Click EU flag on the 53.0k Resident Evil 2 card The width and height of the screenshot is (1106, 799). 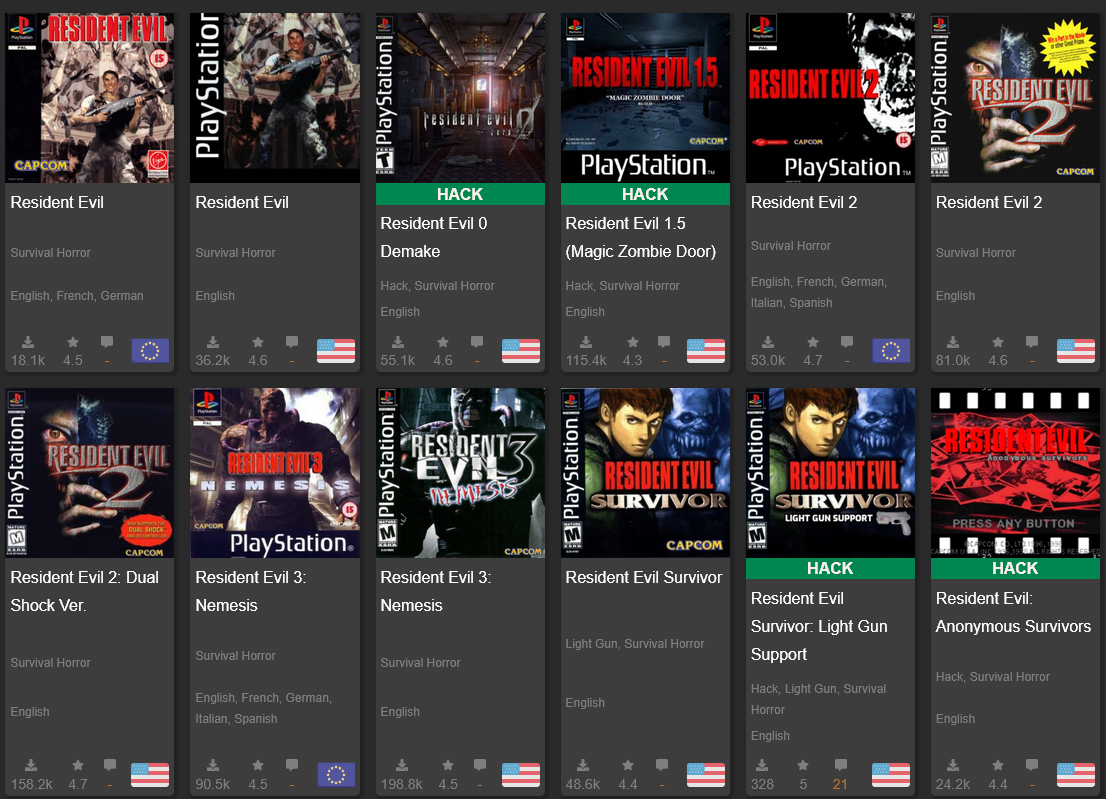pos(891,350)
